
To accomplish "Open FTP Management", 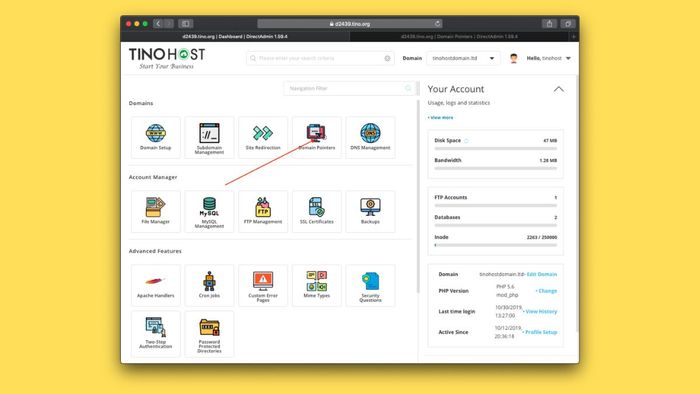I will pyautogui.click(x=263, y=212).
